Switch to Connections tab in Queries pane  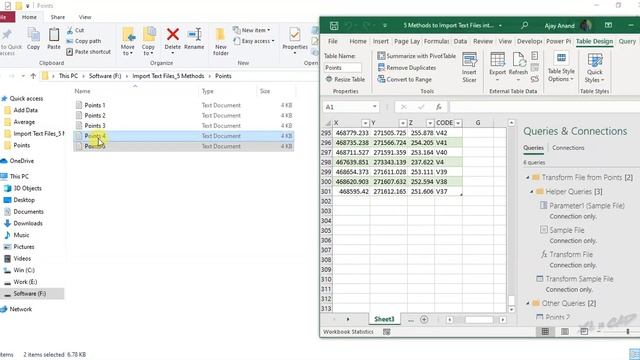[x=568, y=148]
